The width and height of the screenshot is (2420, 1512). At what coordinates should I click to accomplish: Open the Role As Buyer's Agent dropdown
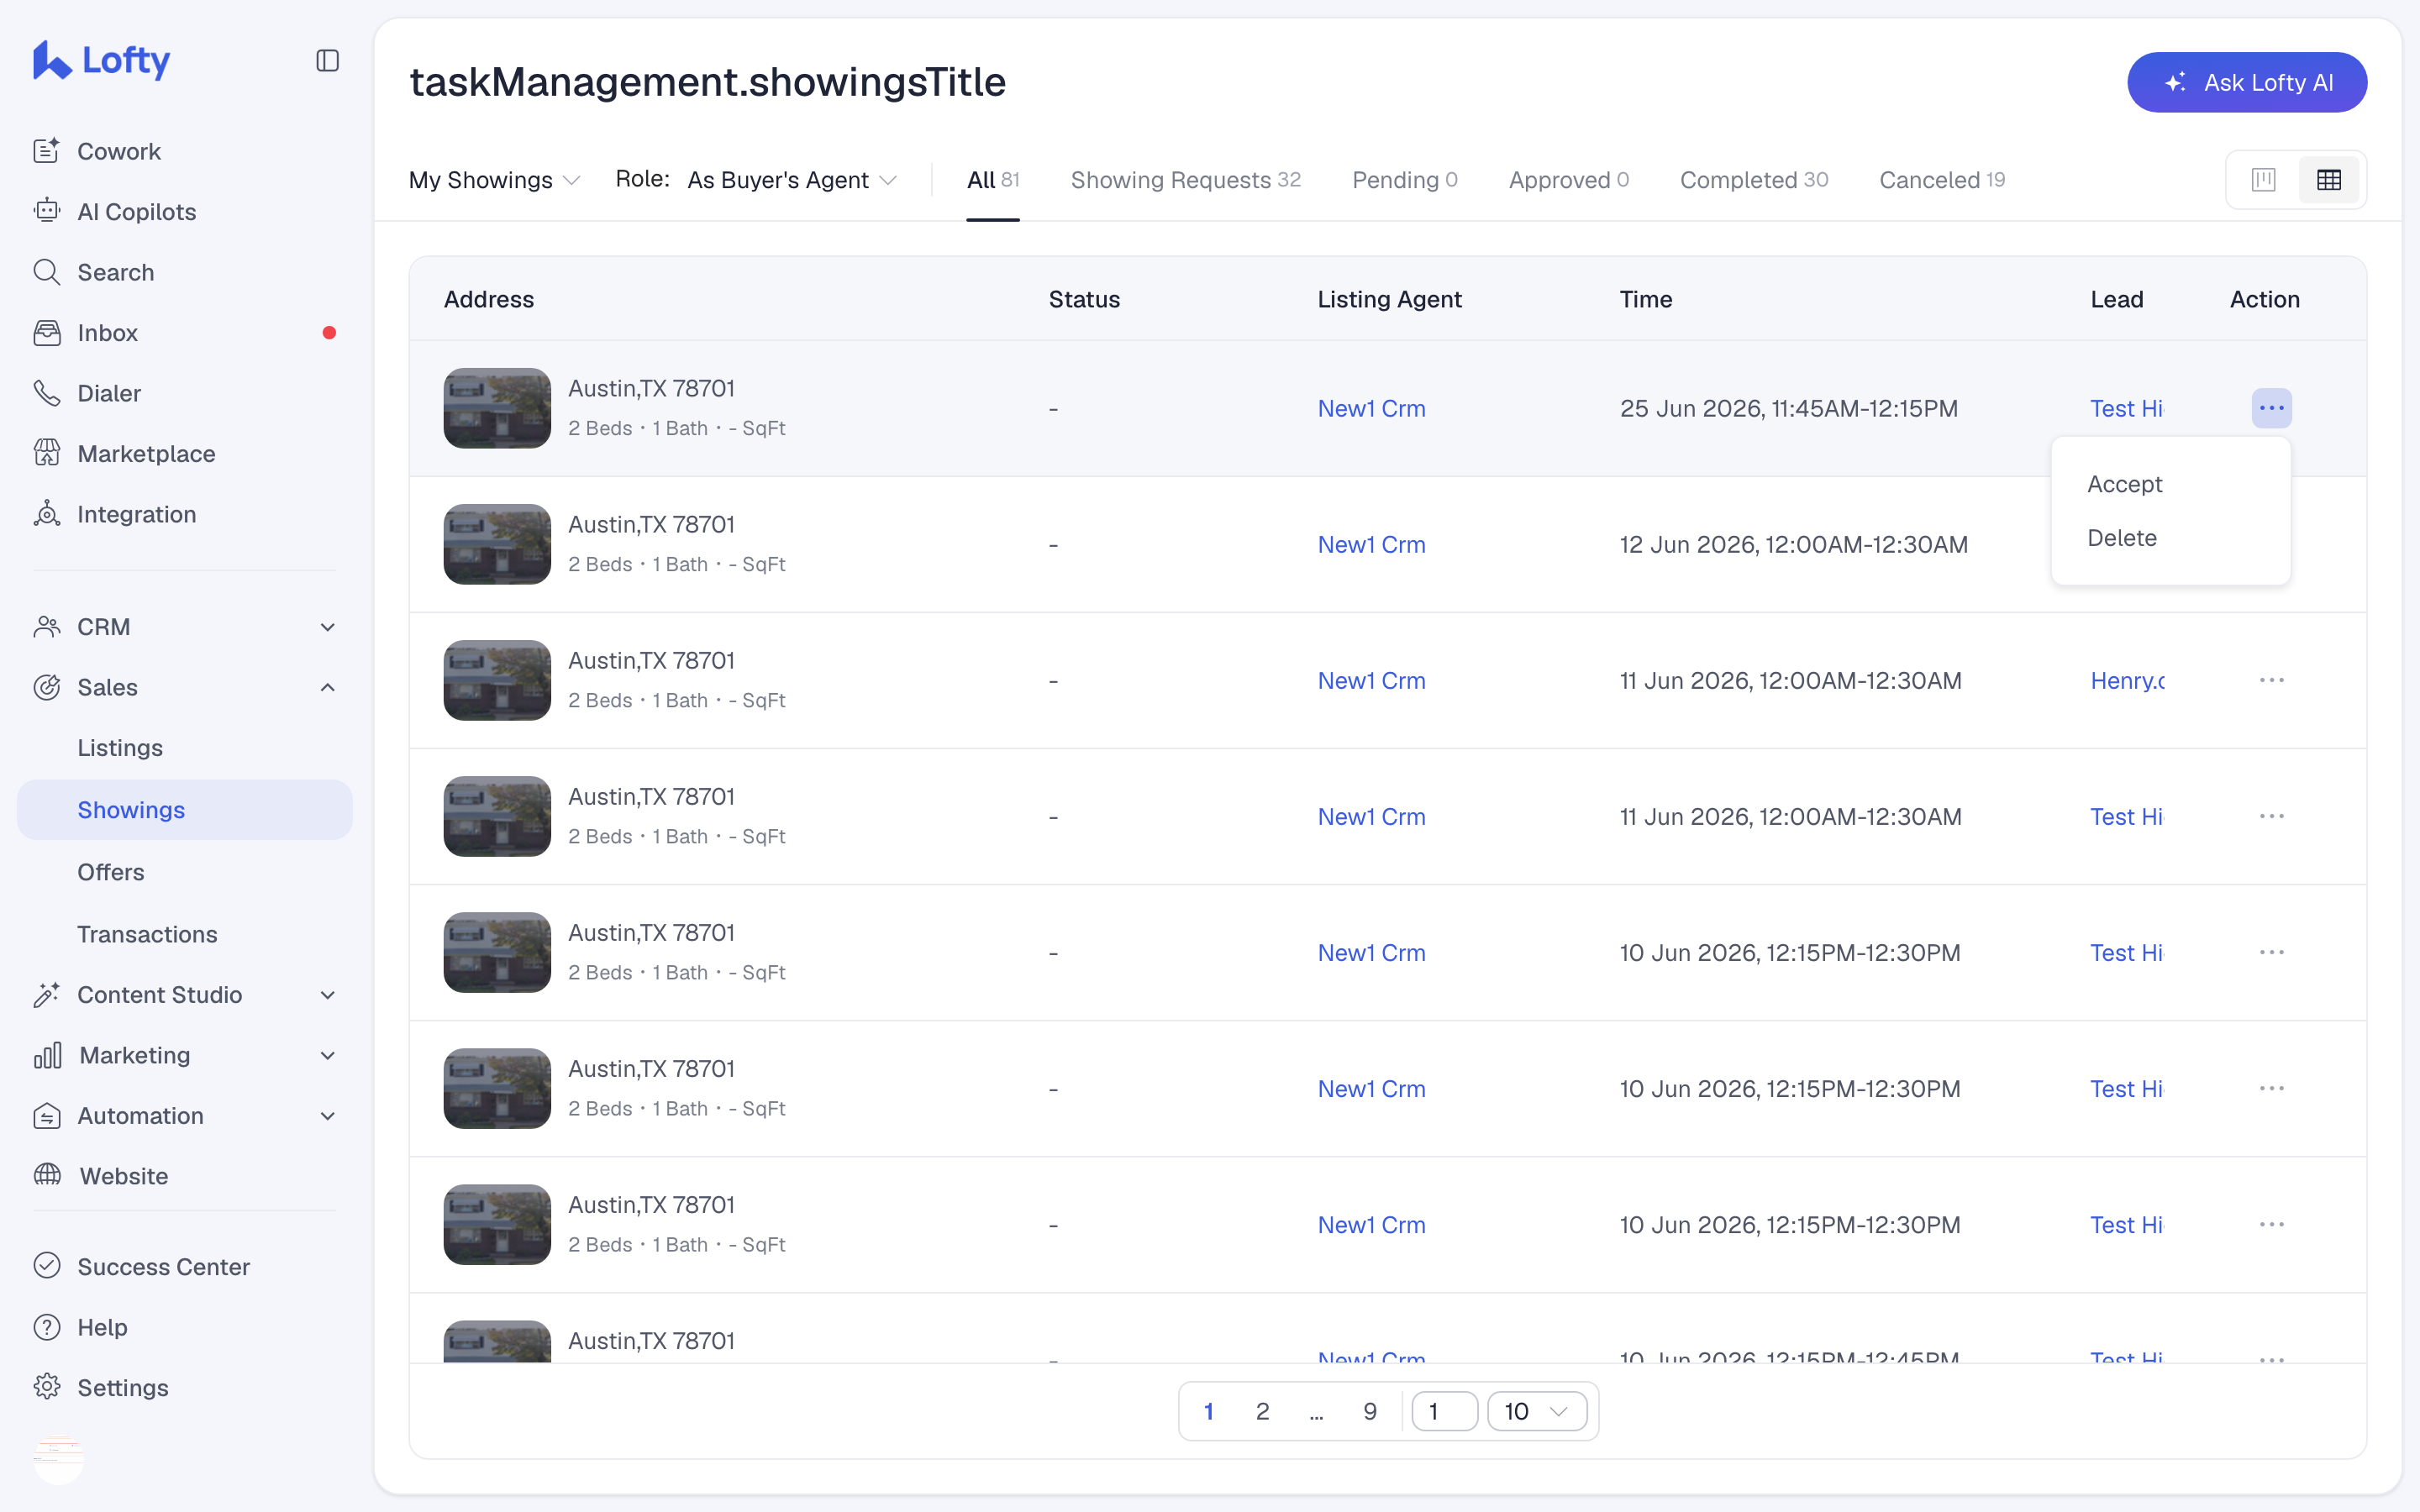tap(792, 180)
